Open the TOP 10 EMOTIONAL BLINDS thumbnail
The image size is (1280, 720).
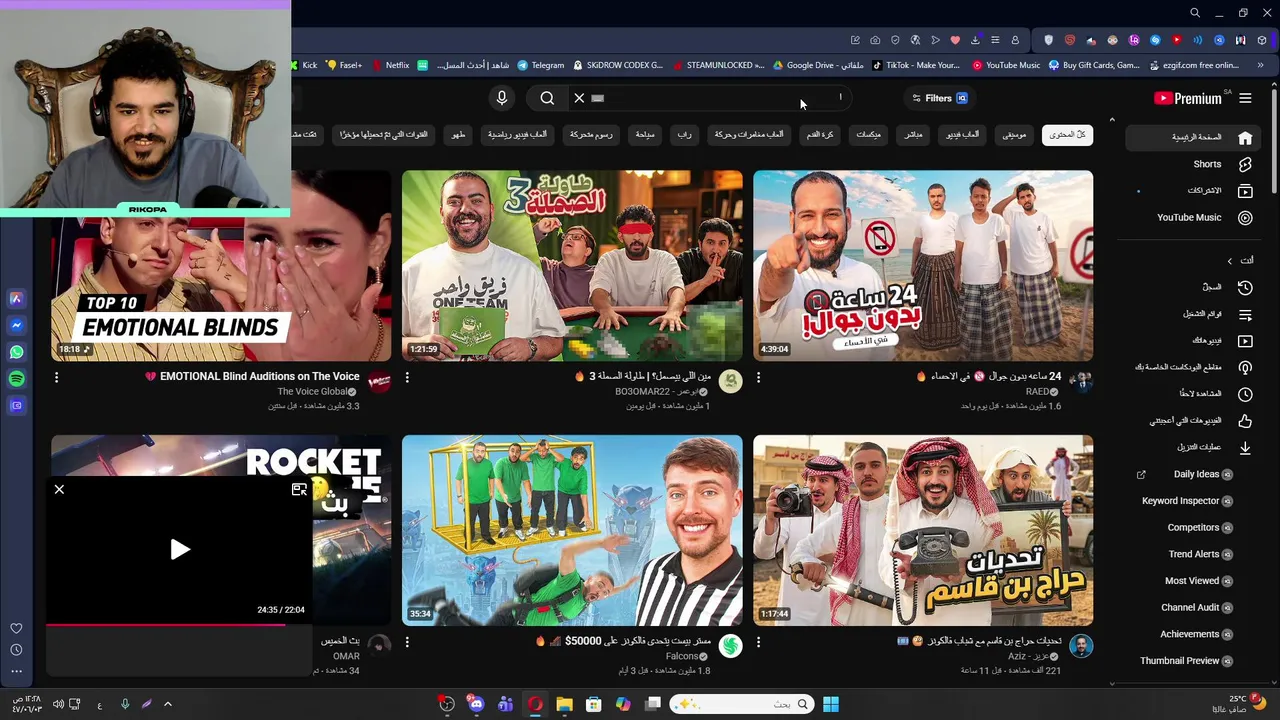221,290
